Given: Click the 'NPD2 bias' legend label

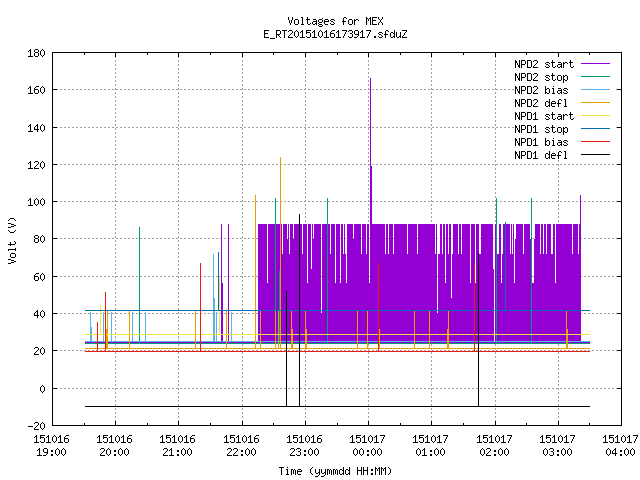Looking at the screenshot, I should 541,90.
